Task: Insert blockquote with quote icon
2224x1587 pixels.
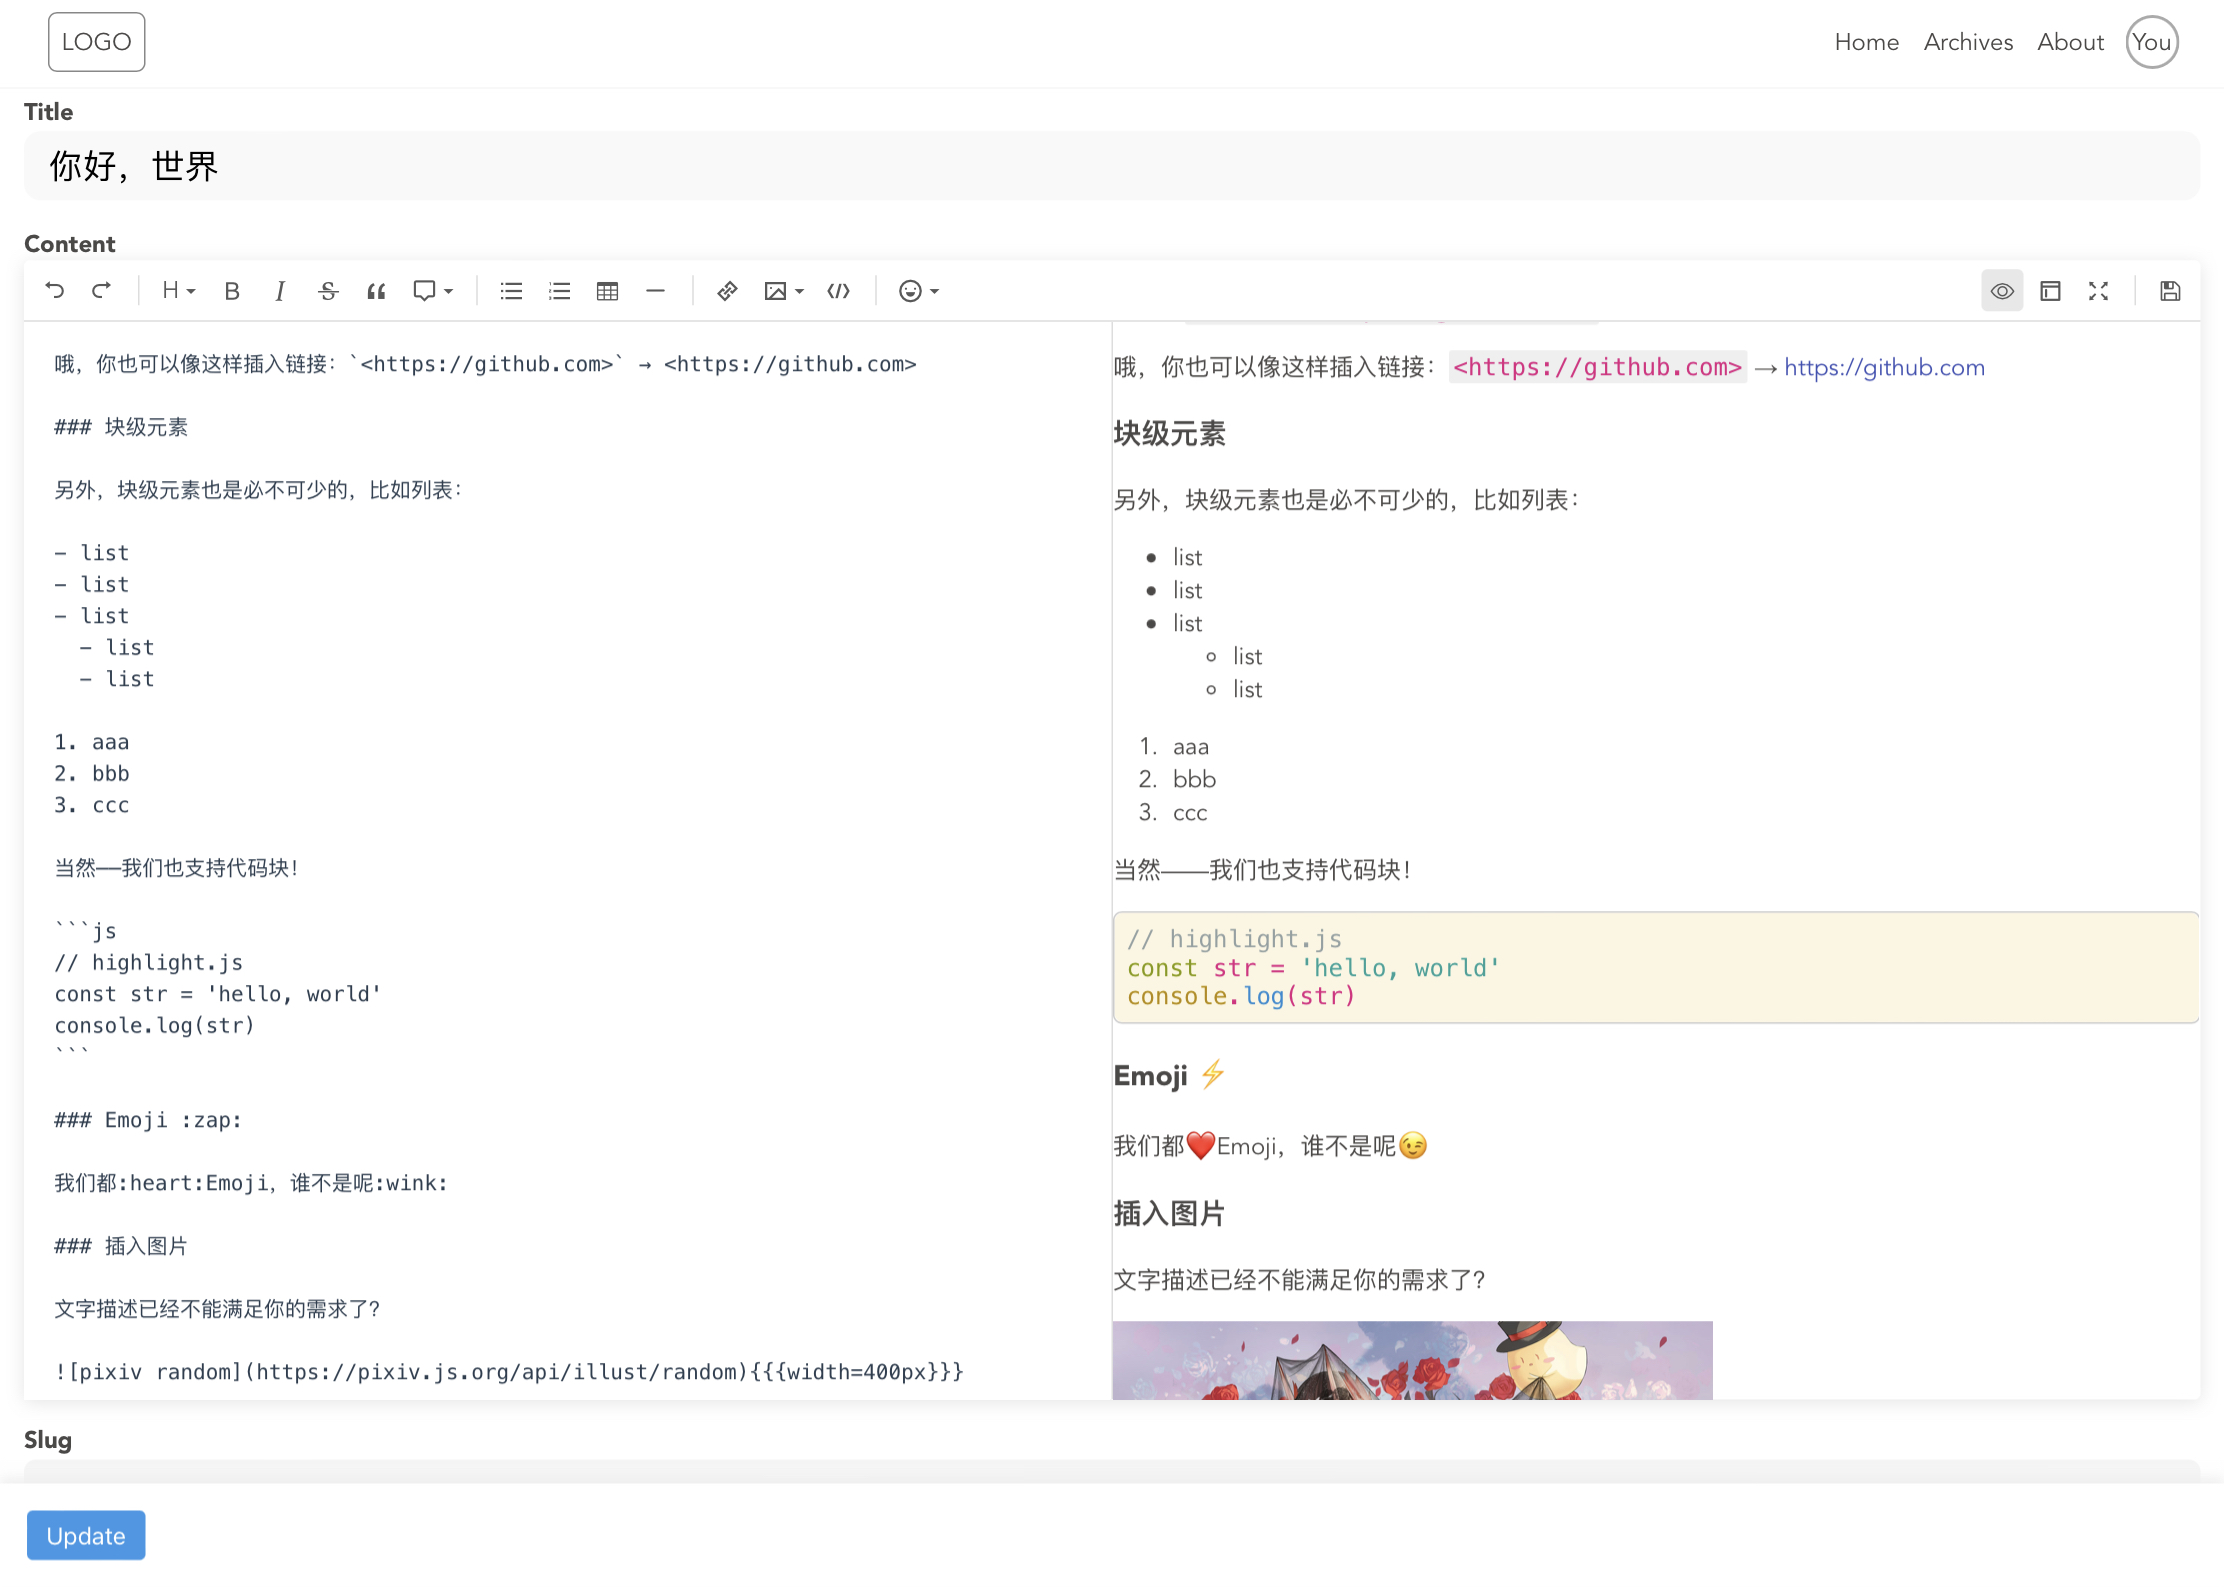Action: (376, 291)
